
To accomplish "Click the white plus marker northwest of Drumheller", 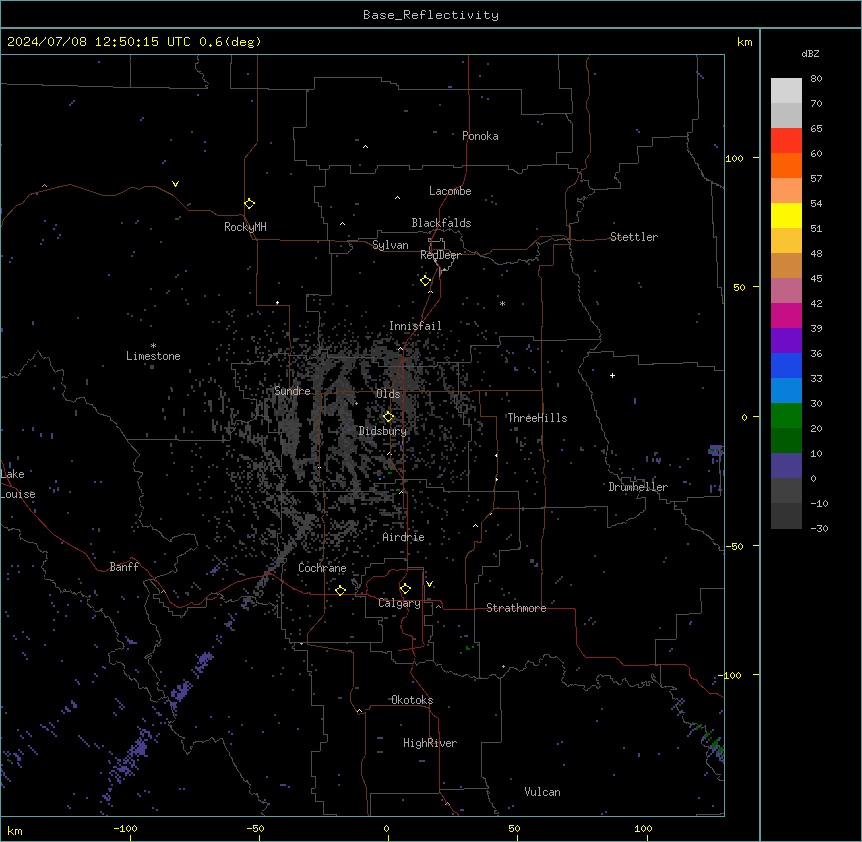I will pos(612,375).
